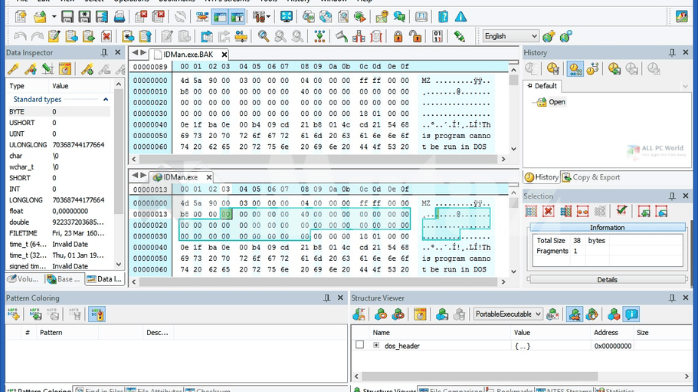Click the calendar icon in Data Inspector toolbar
The image size is (698, 392).
[65, 69]
